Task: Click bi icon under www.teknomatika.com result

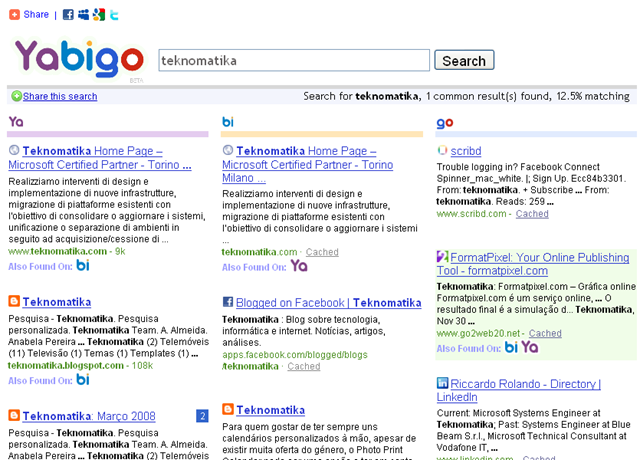Action: [83, 265]
